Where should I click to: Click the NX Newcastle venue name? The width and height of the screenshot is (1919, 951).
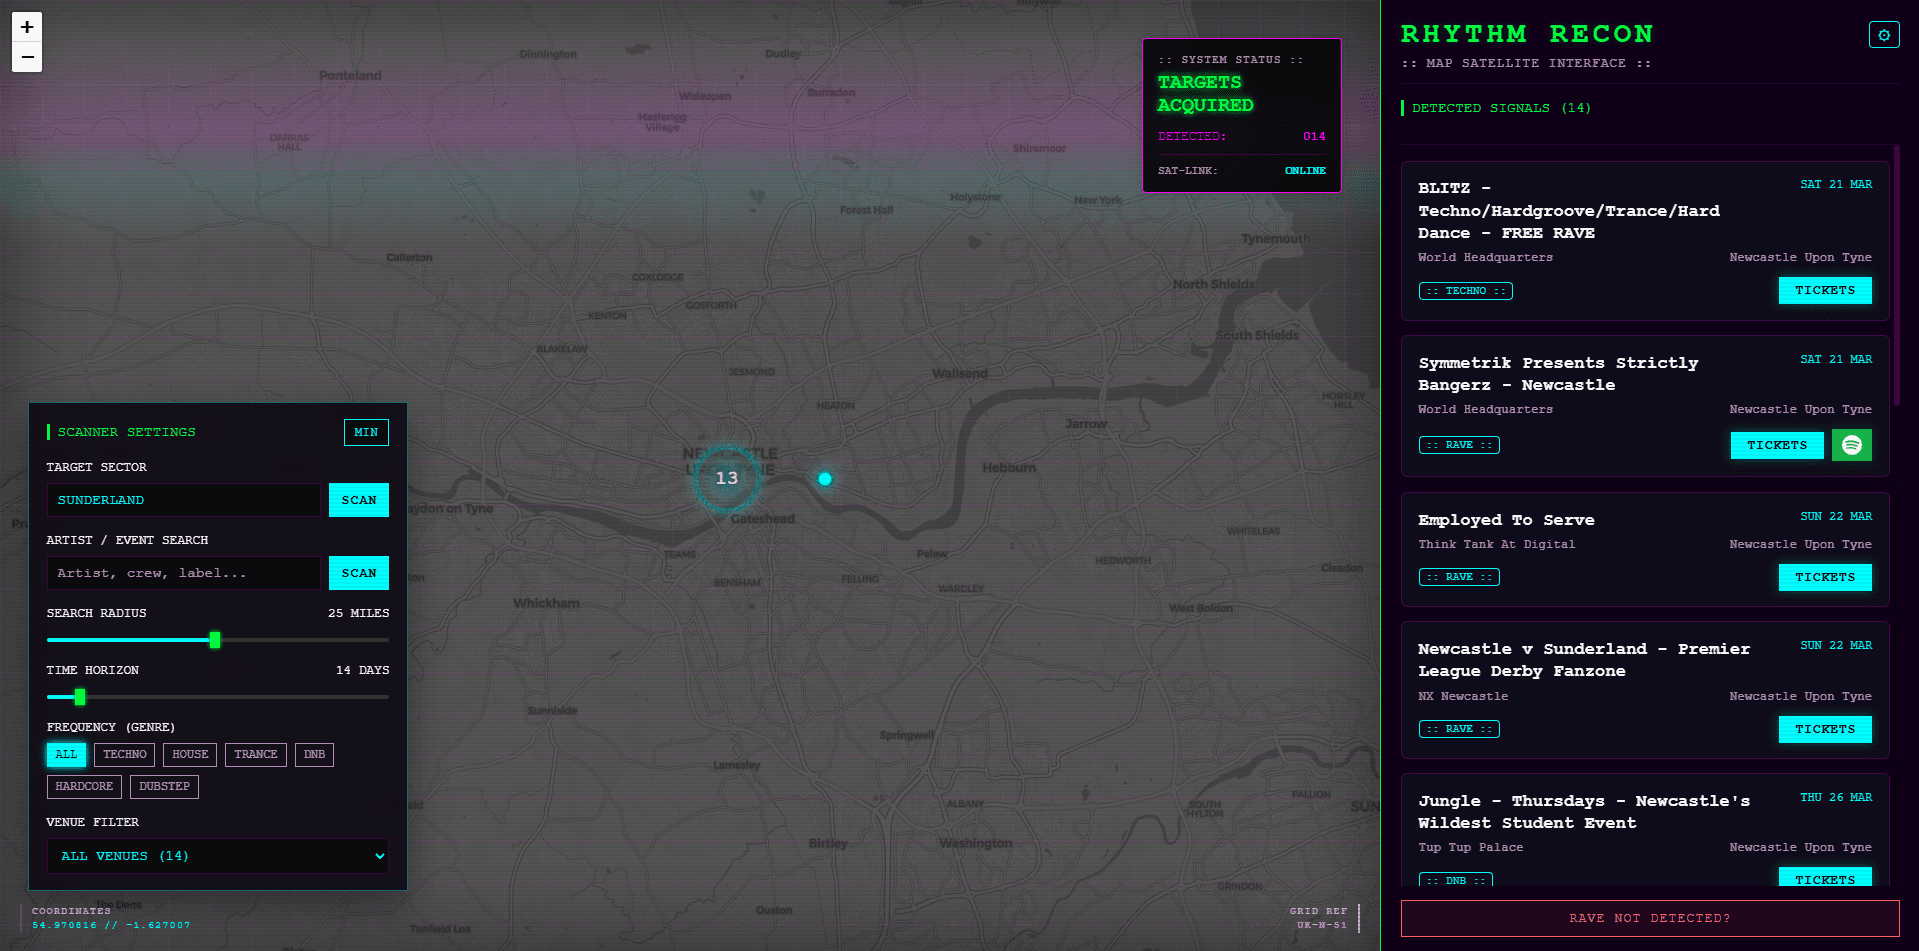pos(1463,696)
